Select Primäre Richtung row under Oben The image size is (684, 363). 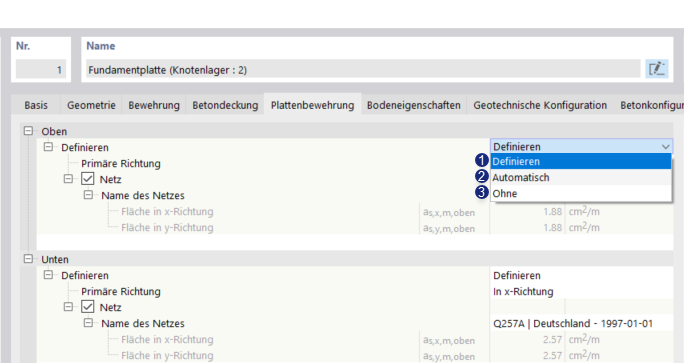121,164
